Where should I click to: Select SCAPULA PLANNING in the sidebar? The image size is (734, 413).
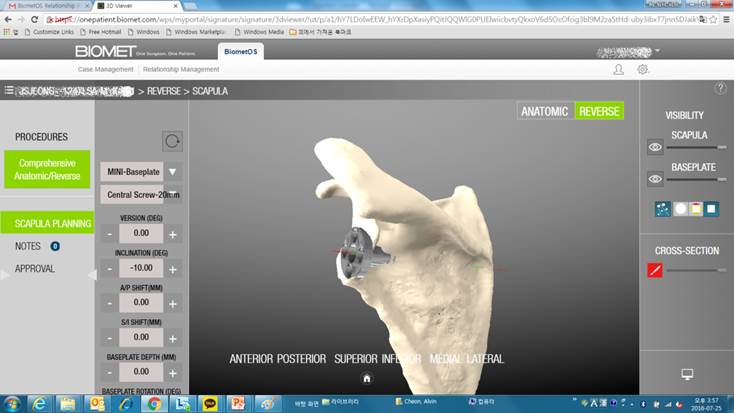(47, 223)
